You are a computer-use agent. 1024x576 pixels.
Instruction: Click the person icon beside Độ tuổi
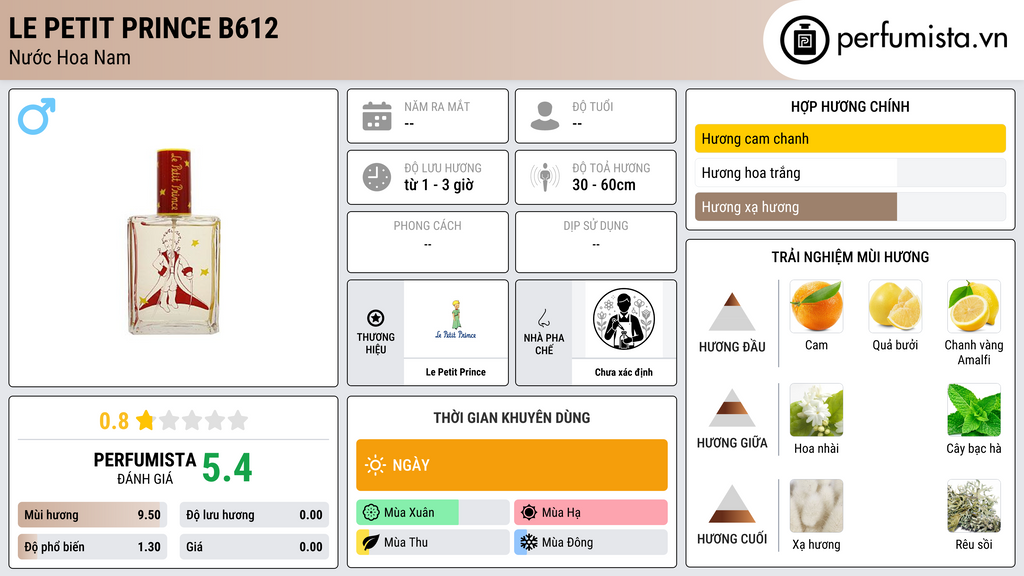coord(545,116)
